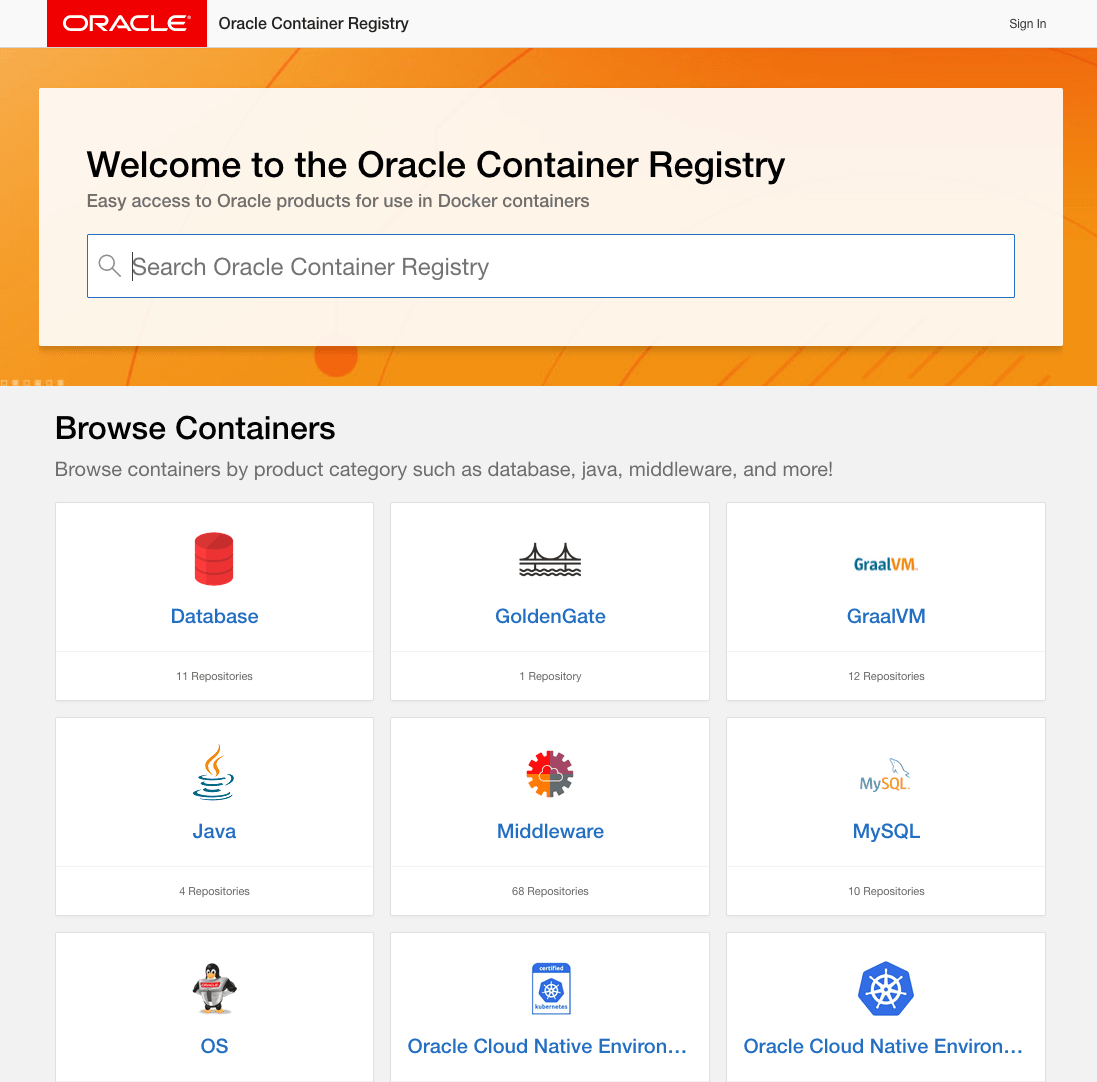Viewport: 1097px width, 1082px height.
Task: Click the '4 Repositories' text
Action: pos(214,891)
